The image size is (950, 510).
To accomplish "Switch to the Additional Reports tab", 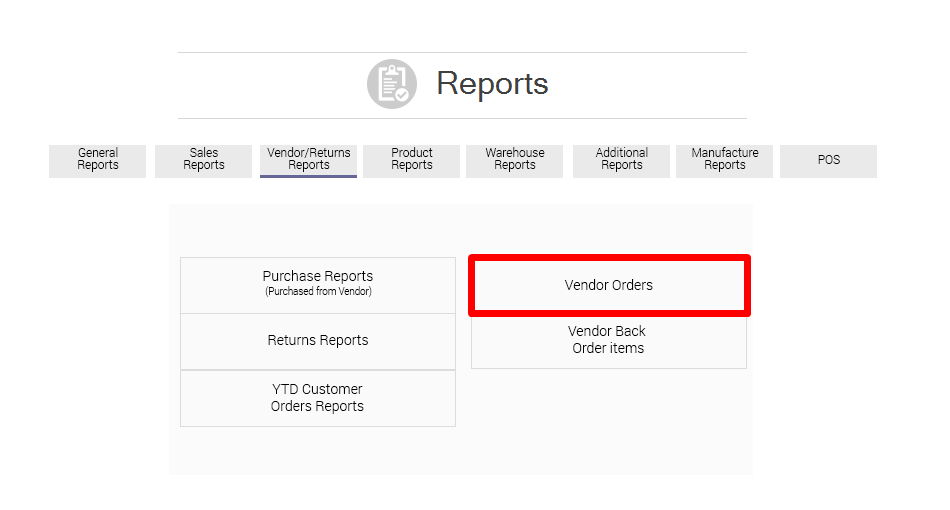I will [x=621, y=160].
